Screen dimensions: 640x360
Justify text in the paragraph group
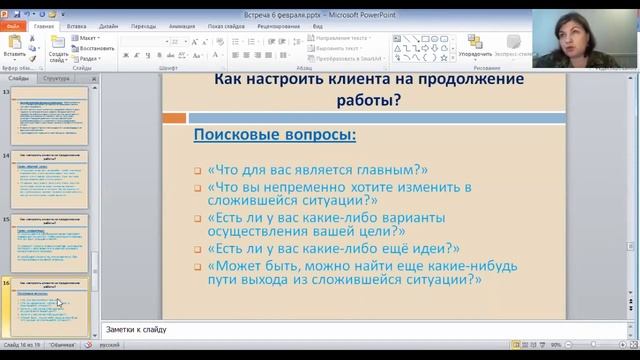click(x=268, y=55)
